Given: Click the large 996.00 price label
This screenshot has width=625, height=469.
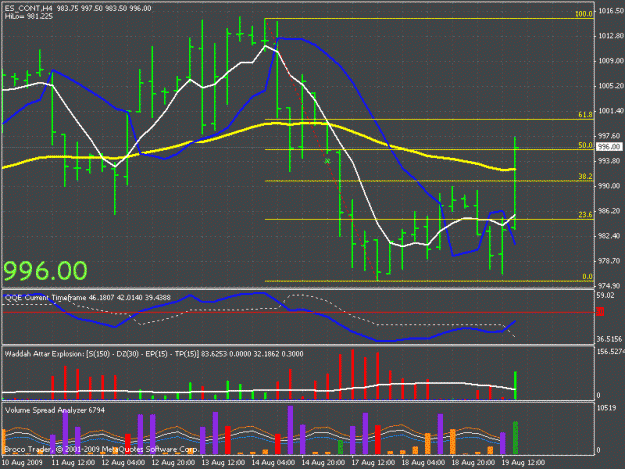Looking at the screenshot, I should (x=45, y=271).
